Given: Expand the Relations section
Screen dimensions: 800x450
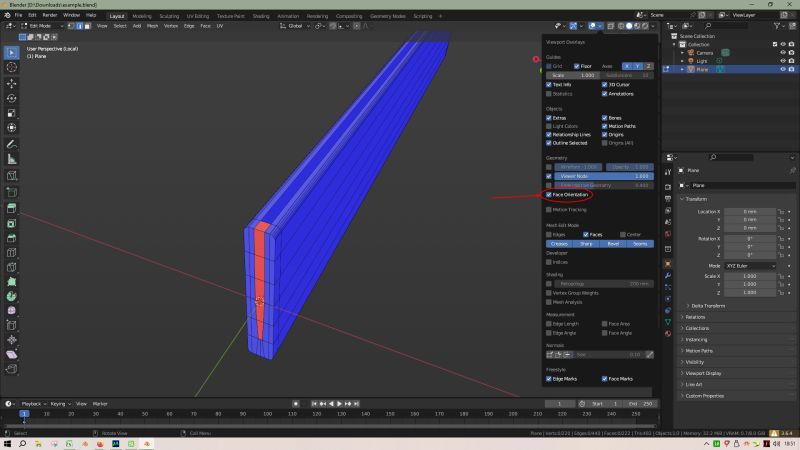Looking at the screenshot, I should (x=694, y=317).
